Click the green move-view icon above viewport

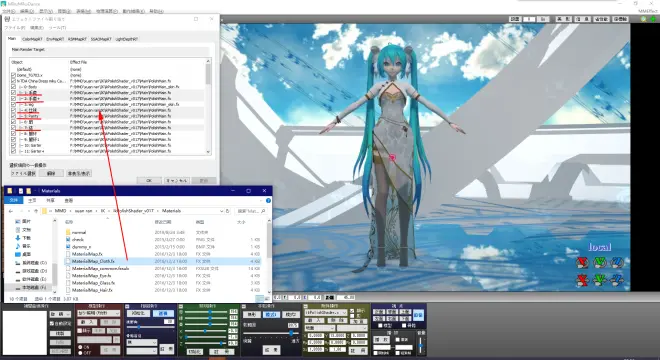click(654, 19)
